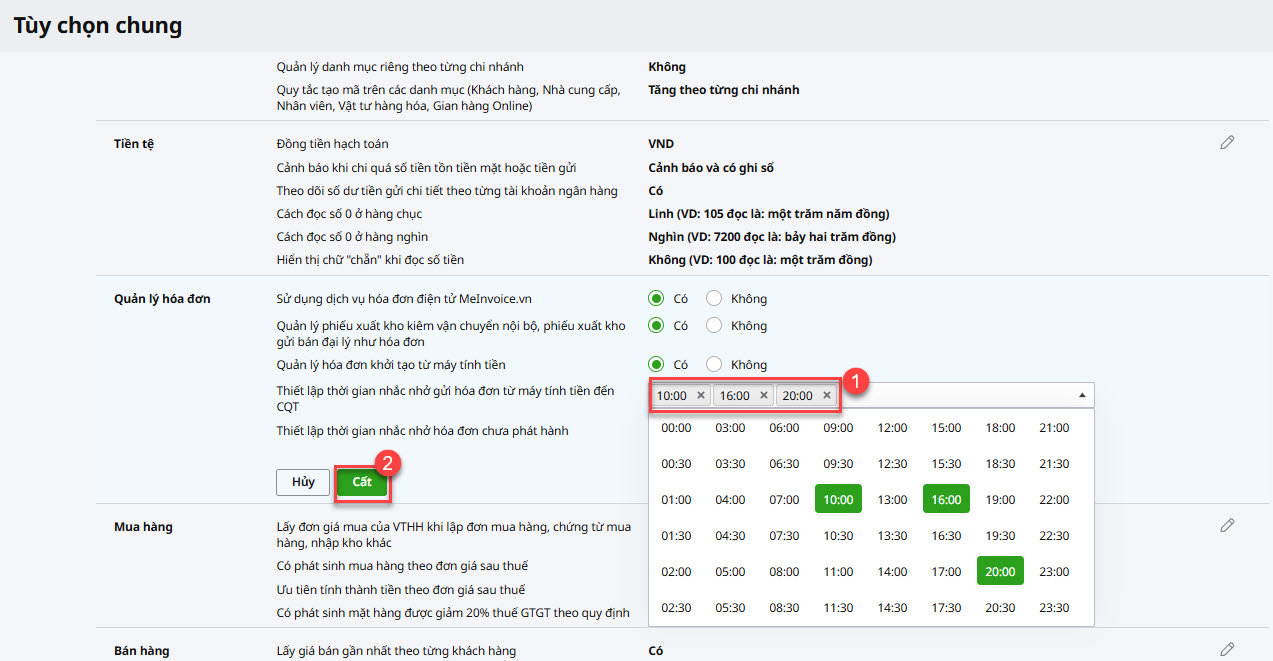Remove the 10:00 time tag
The width and height of the screenshot is (1273, 661).
coord(701,395)
